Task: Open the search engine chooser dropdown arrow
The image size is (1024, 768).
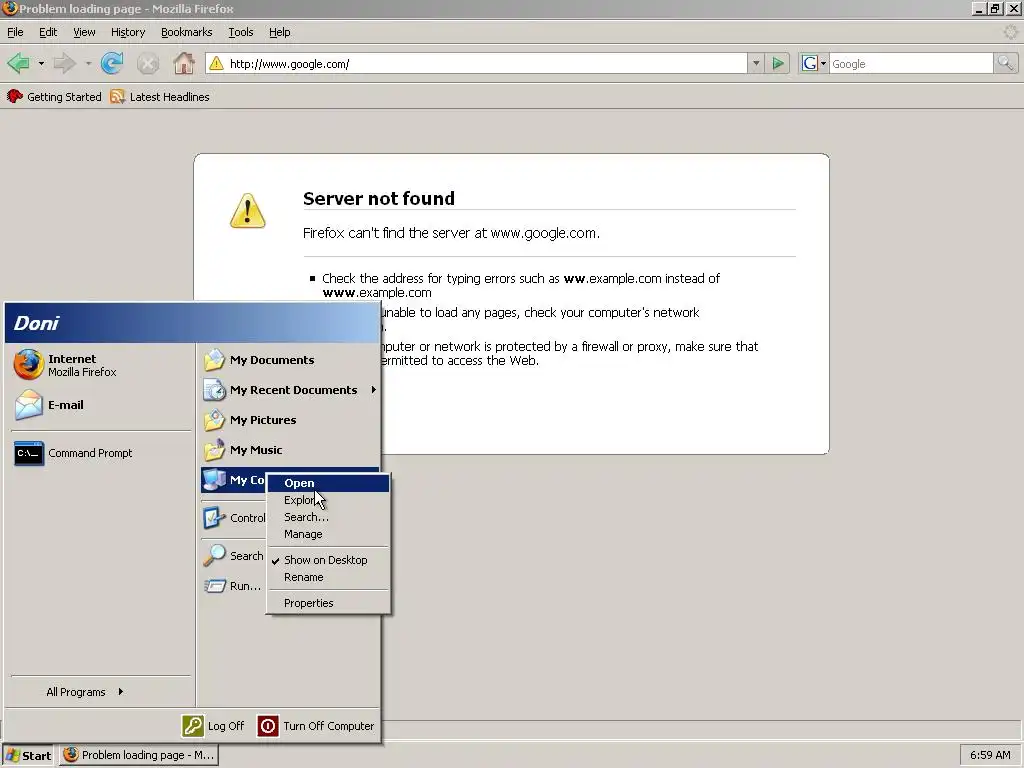Action: (x=824, y=63)
